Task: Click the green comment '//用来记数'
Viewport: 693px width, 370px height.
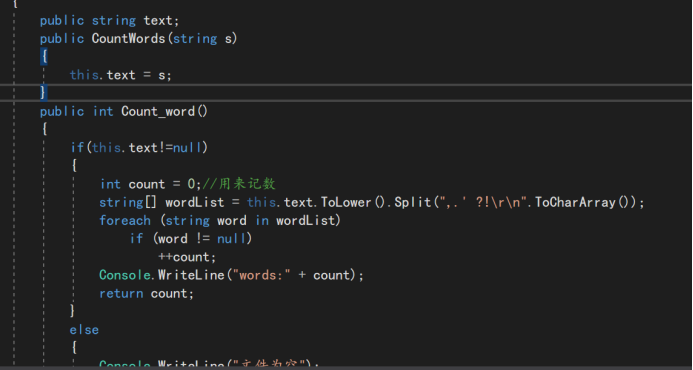Action: point(239,183)
